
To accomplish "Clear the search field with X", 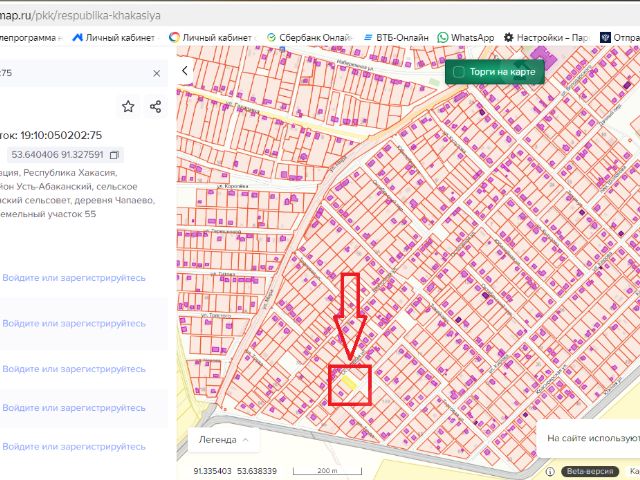I will coord(156,73).
